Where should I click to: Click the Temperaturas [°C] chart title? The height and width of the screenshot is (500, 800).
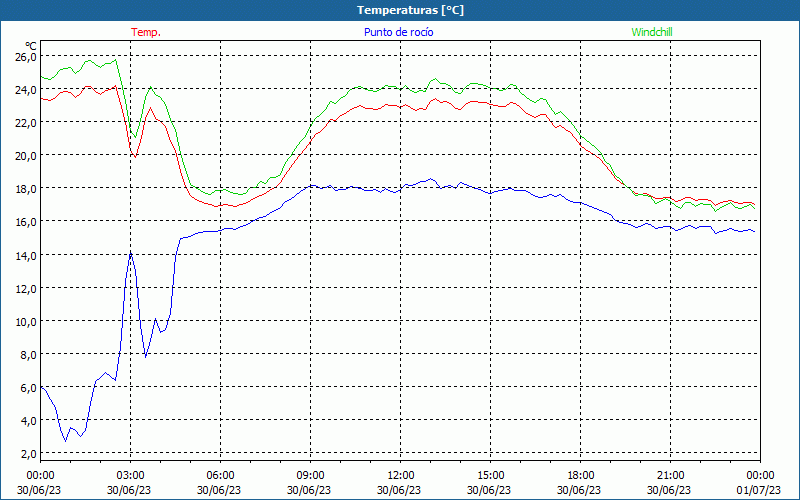(x=410, y=10)
